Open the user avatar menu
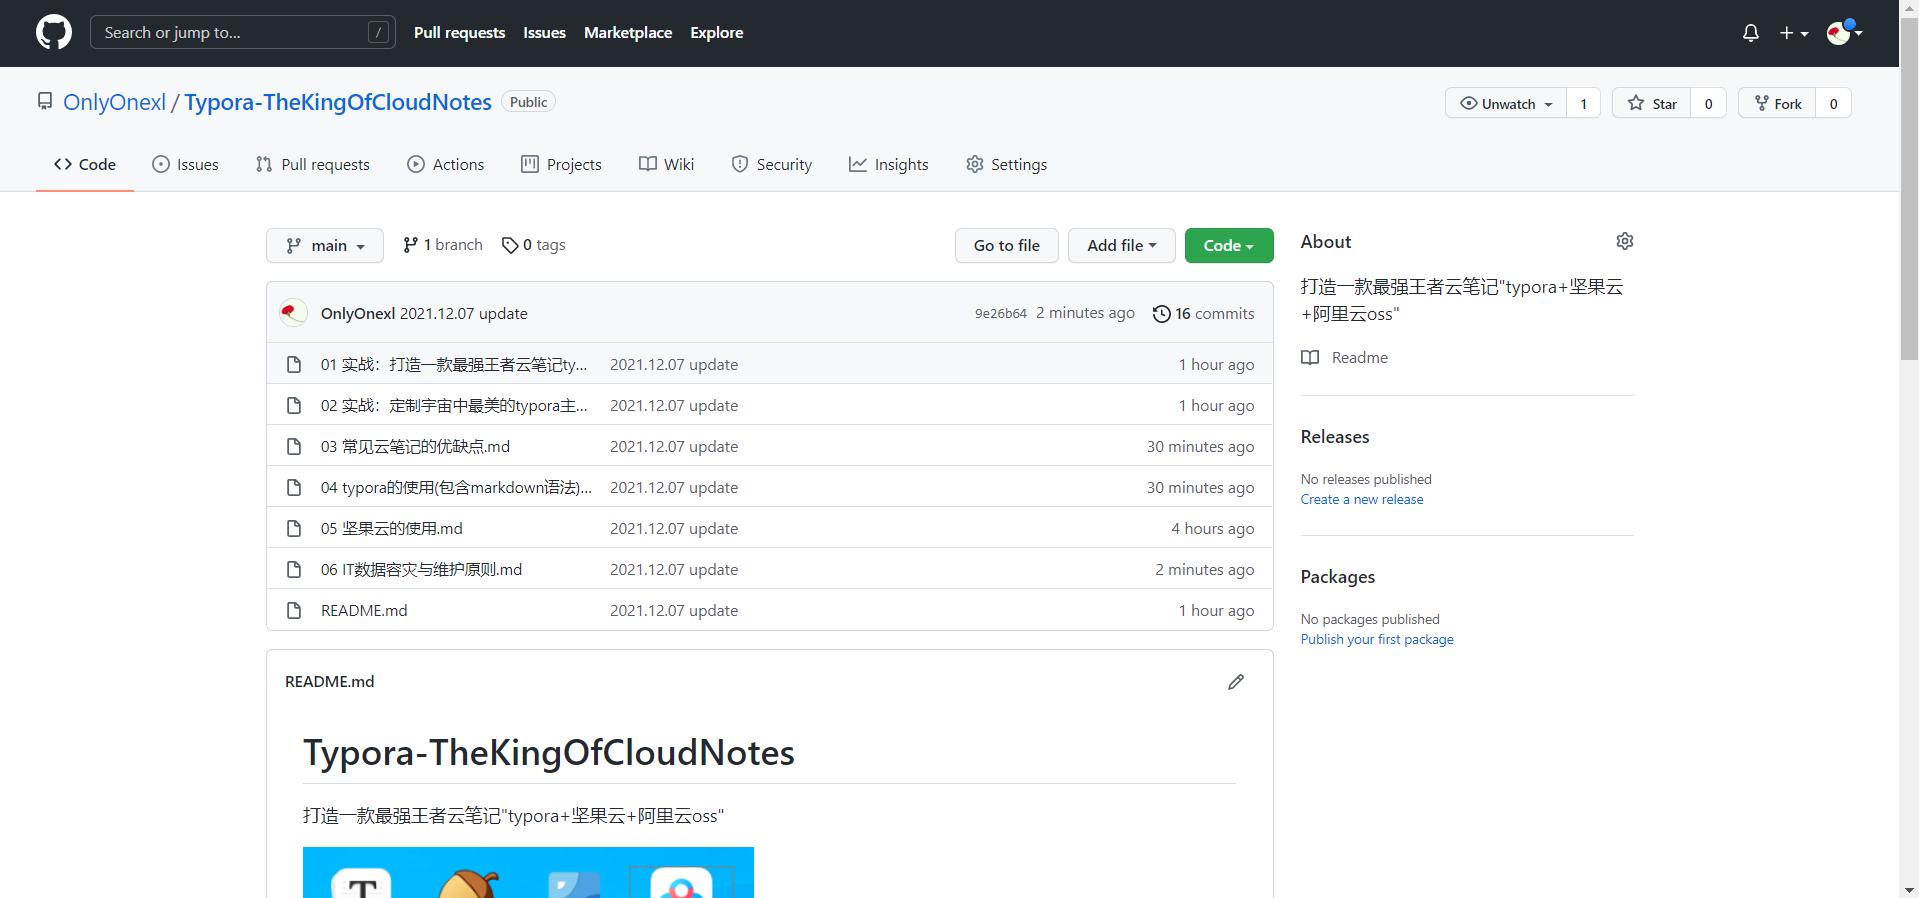The image size is (1919, 898). point(1844,33)
